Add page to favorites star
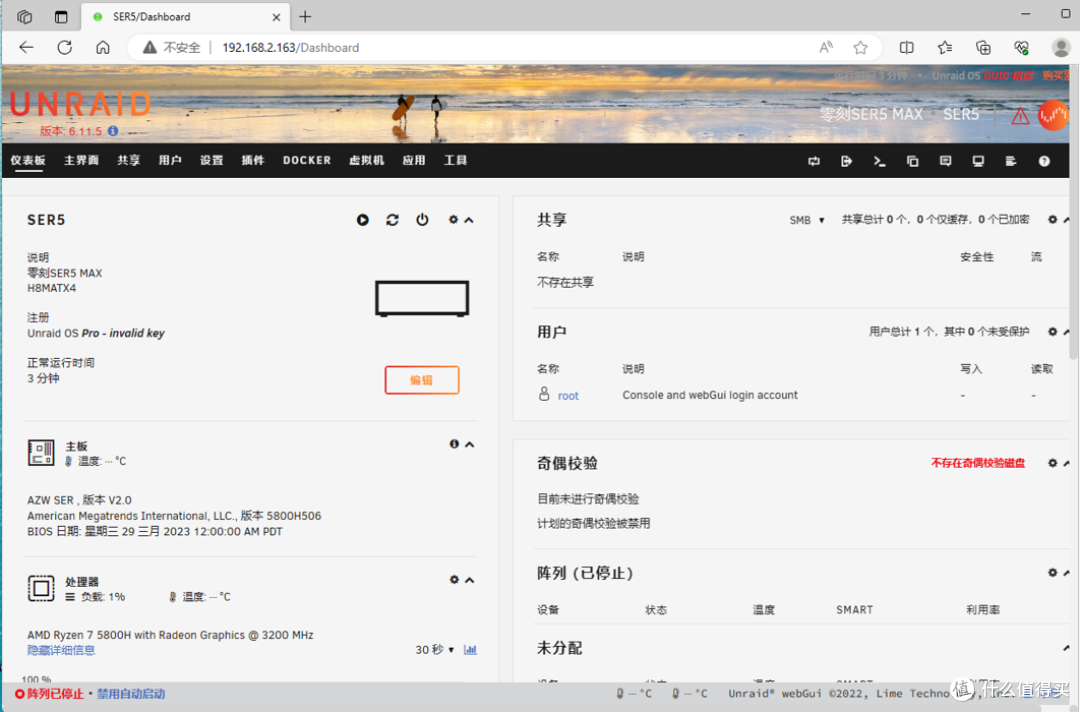 860,48
